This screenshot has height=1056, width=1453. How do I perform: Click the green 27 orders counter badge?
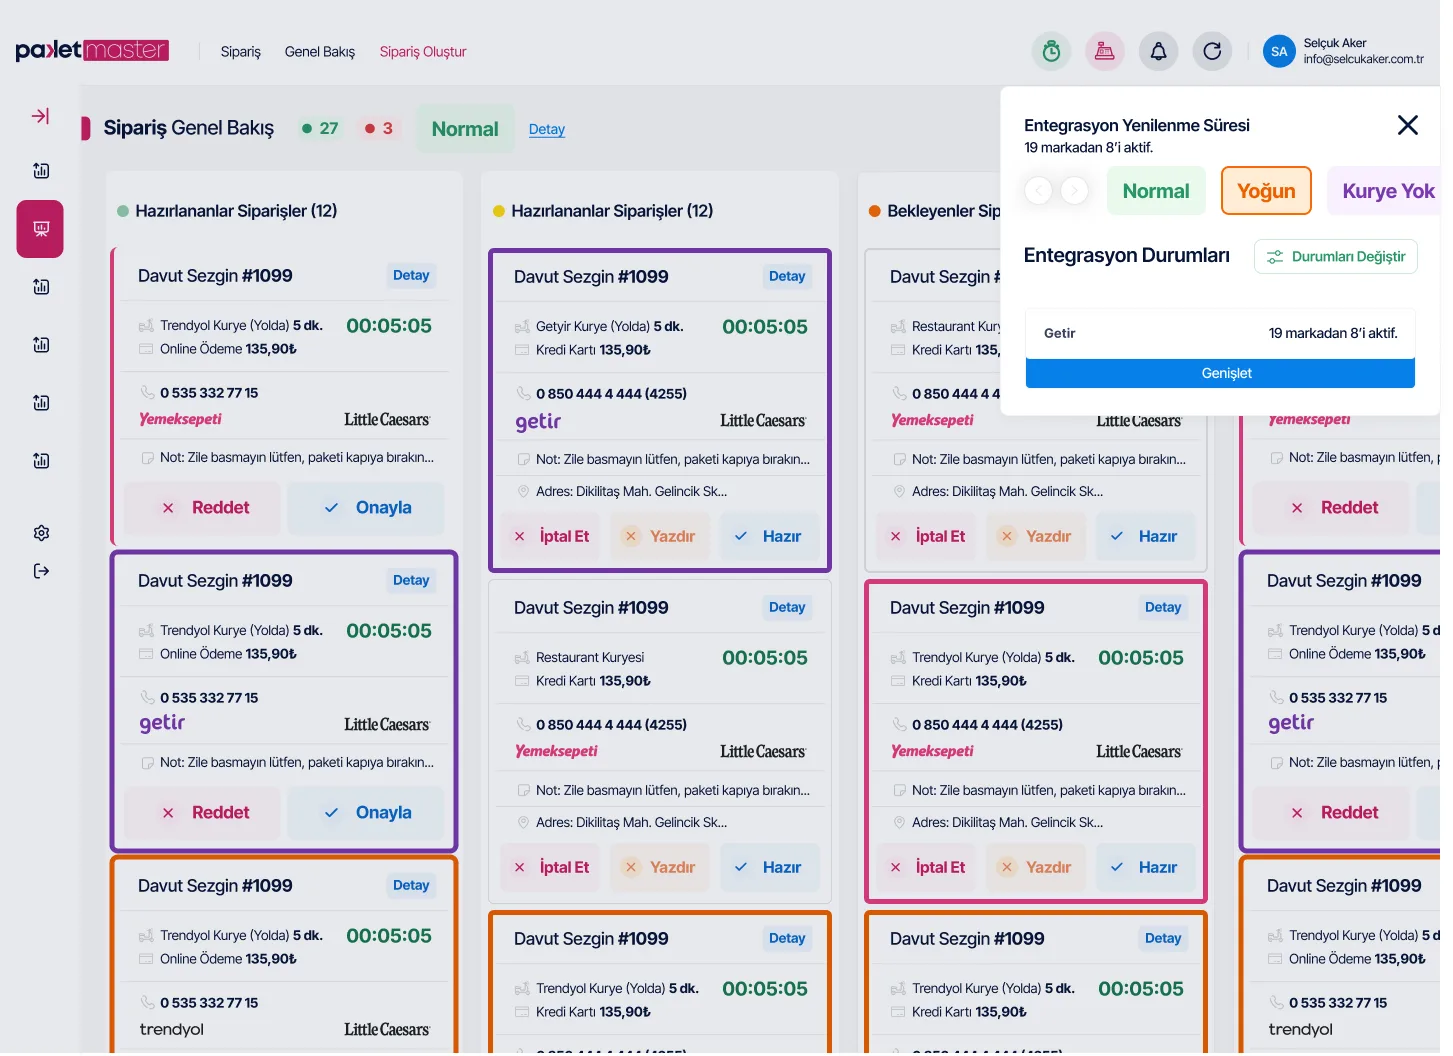point(321,128)
